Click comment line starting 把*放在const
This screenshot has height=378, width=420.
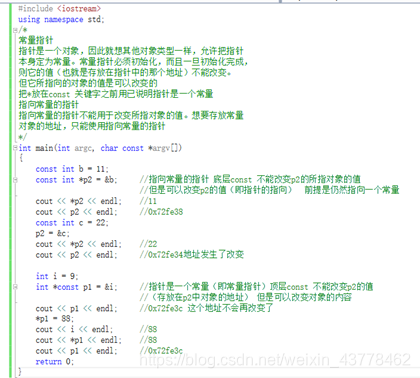116,94
